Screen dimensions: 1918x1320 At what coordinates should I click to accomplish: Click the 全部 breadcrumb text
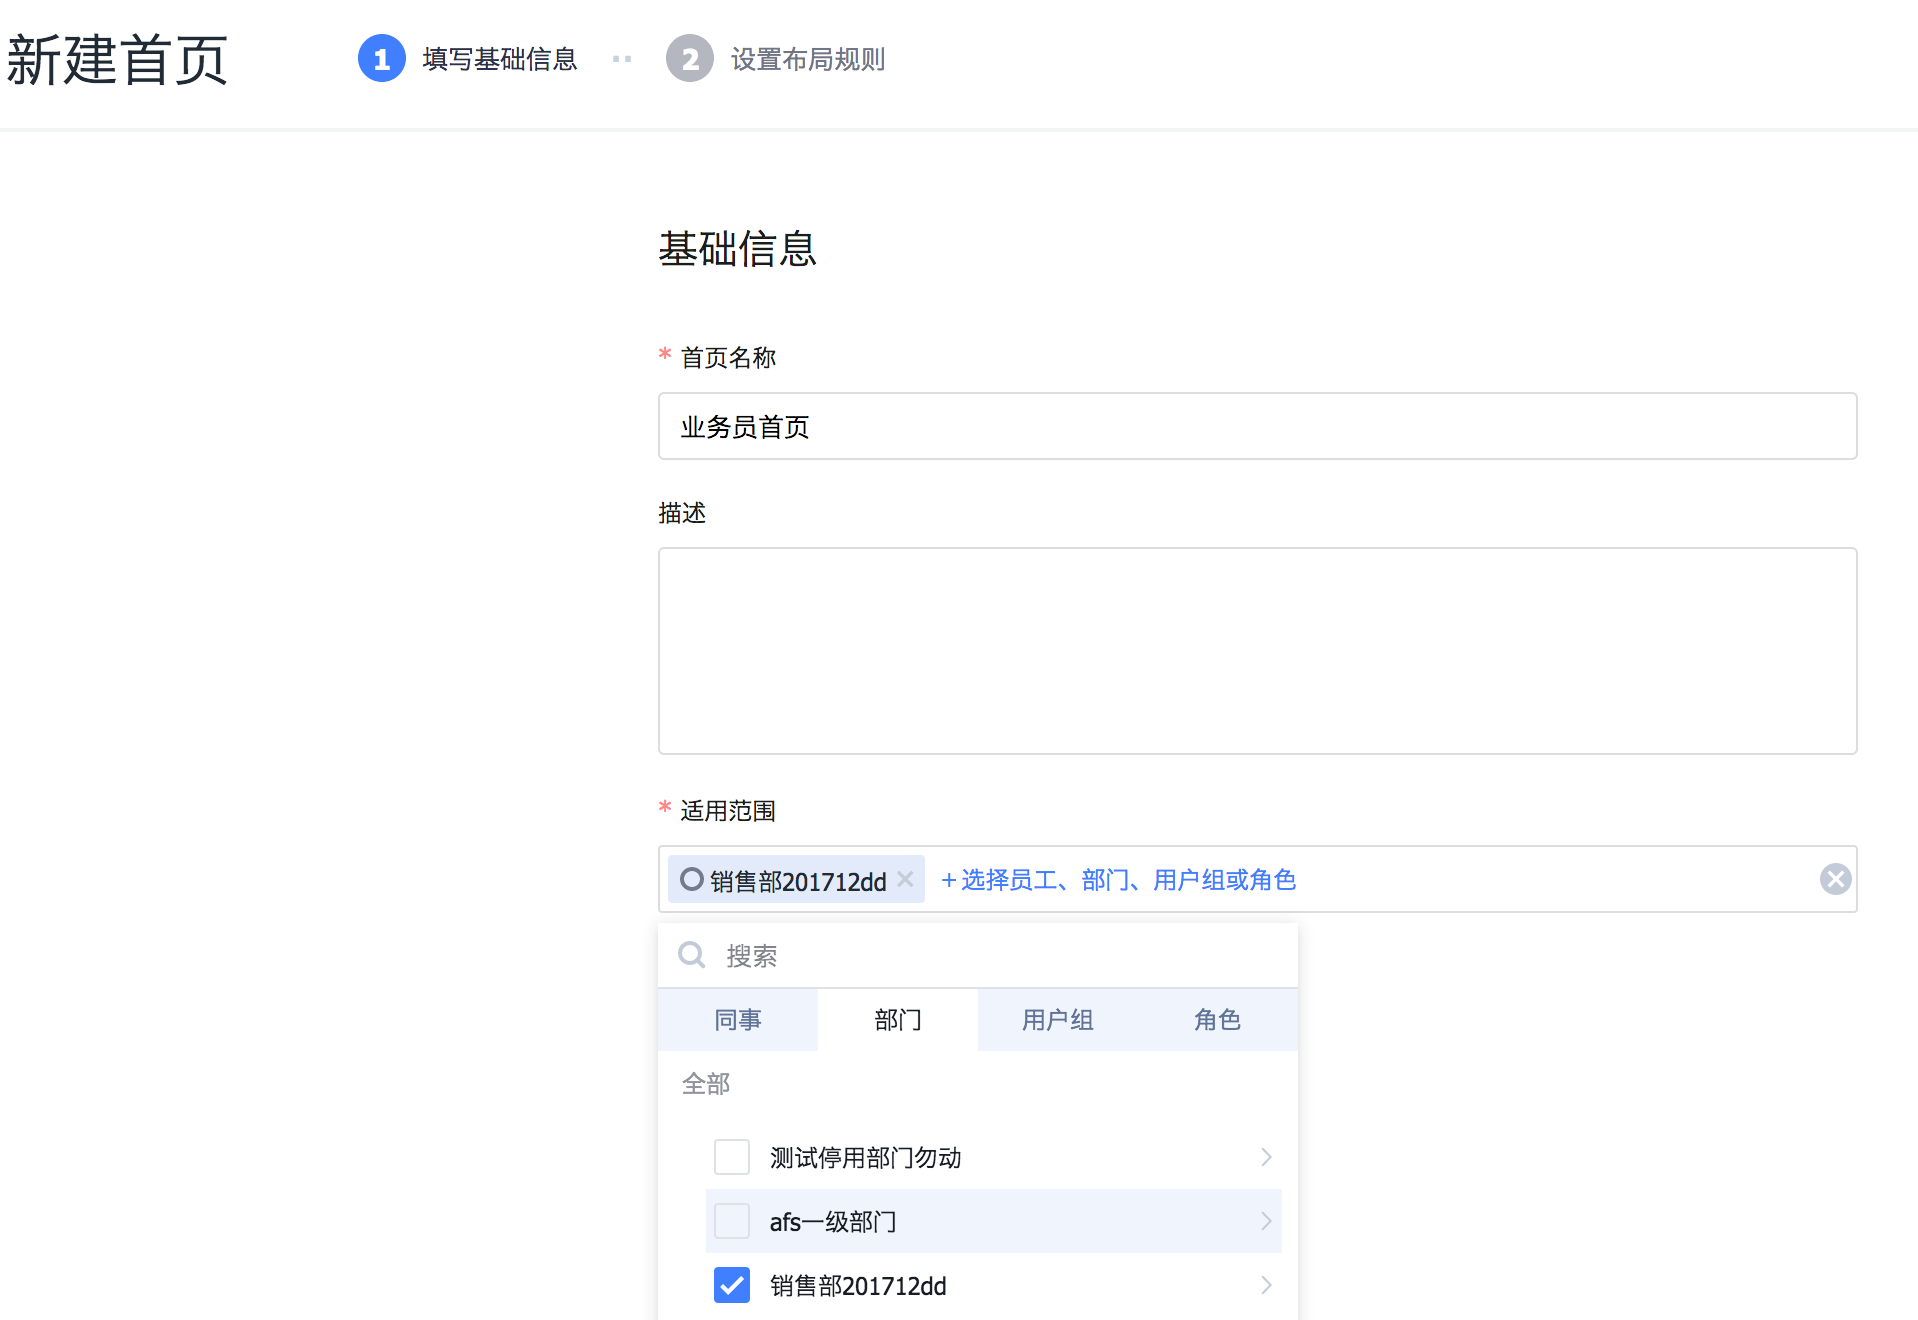click(x=706, y=1084)
